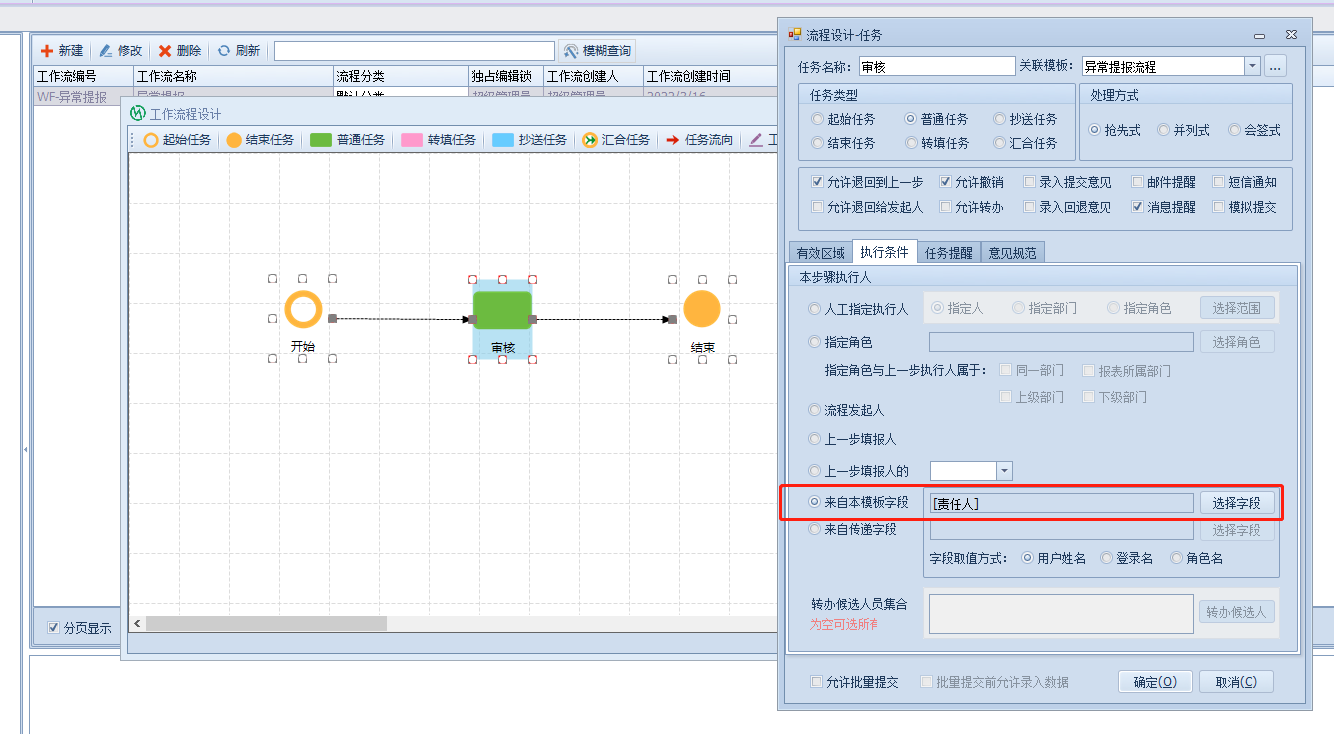Click the 选择字段 button for 来自本模板字段

click(x=1236, y=503)
